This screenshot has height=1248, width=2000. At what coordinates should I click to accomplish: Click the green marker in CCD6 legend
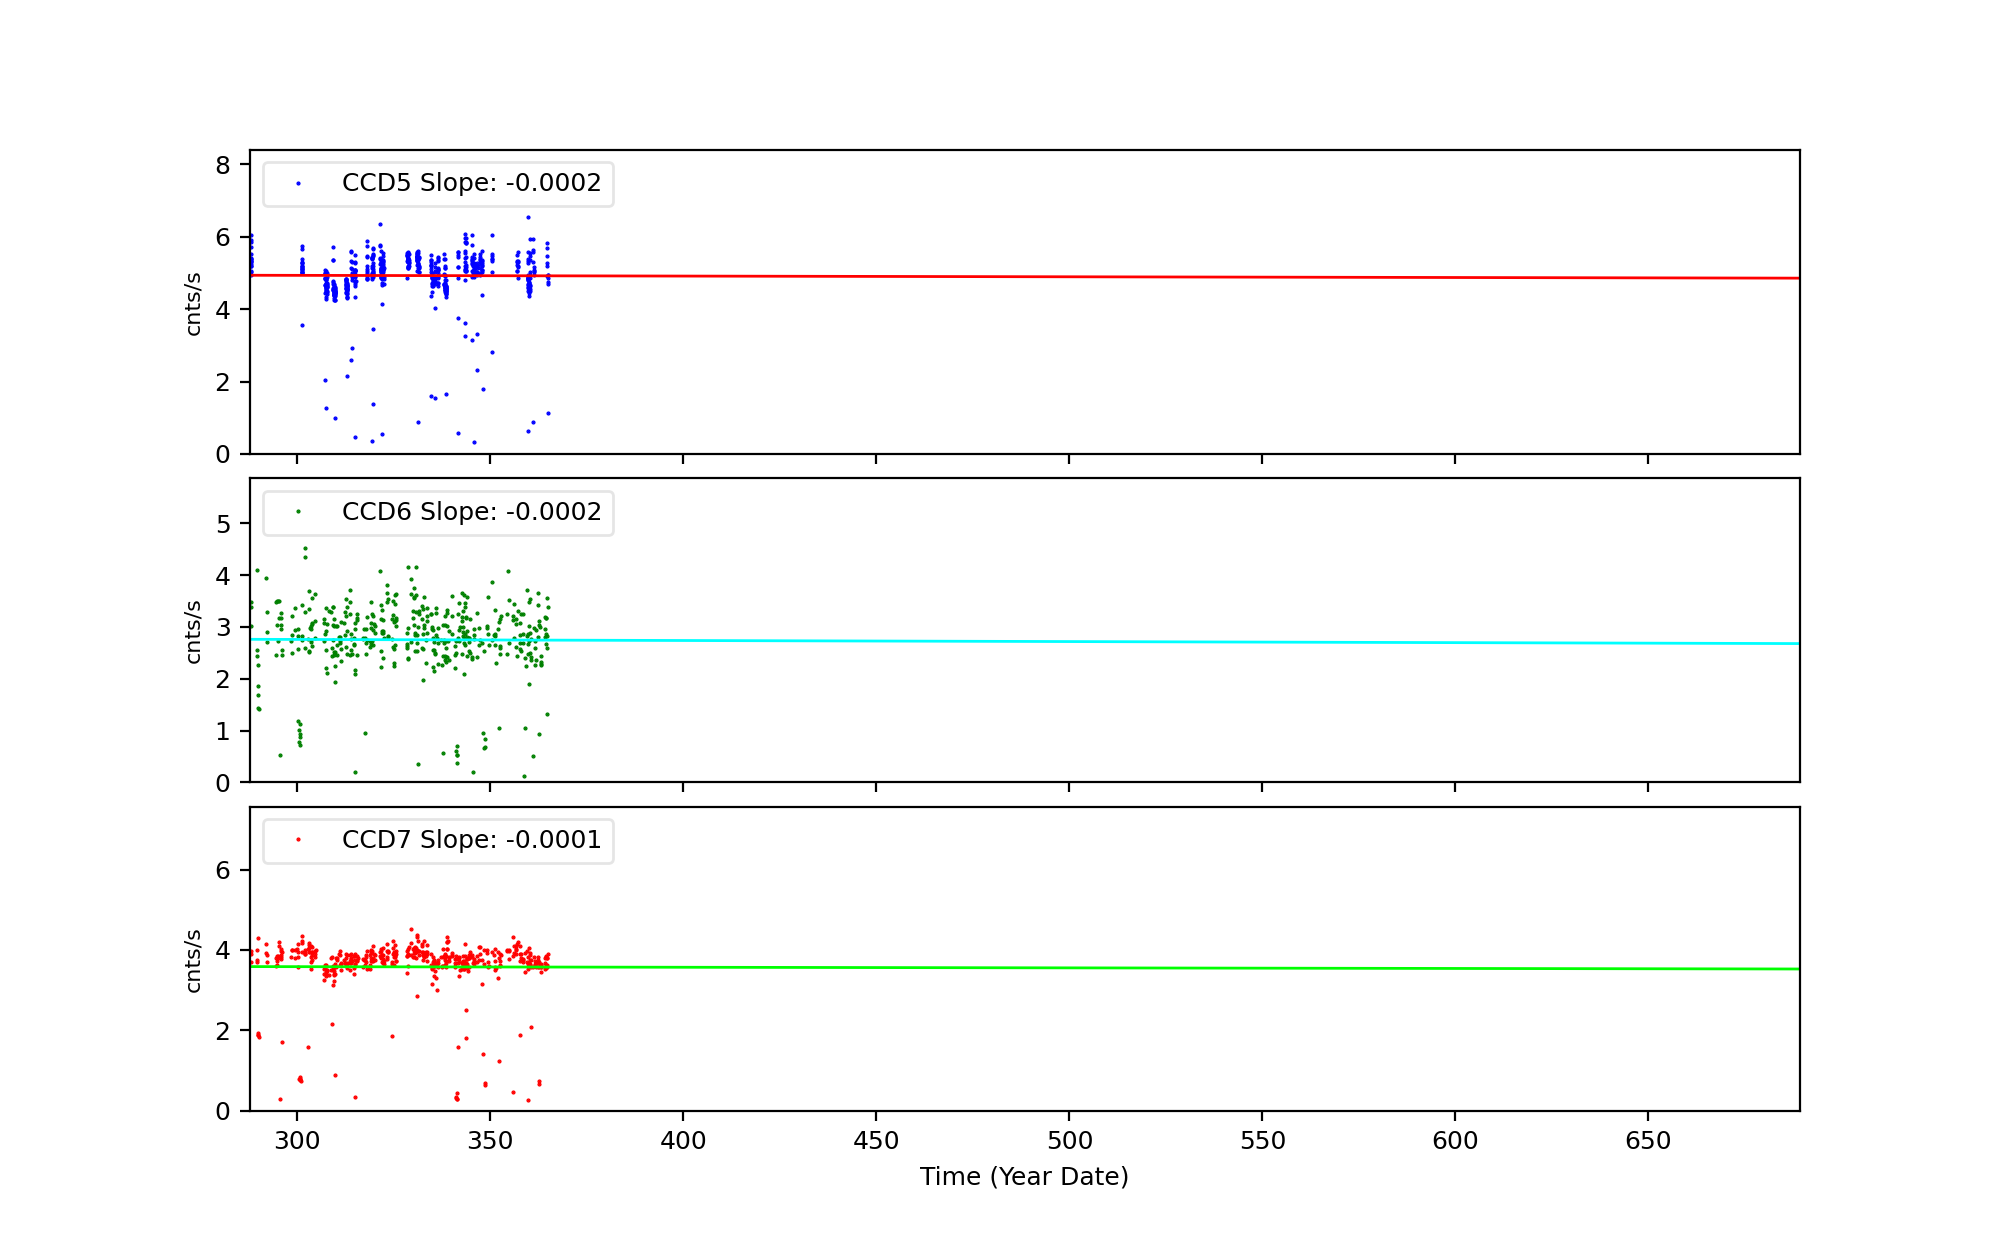(298, 512)
